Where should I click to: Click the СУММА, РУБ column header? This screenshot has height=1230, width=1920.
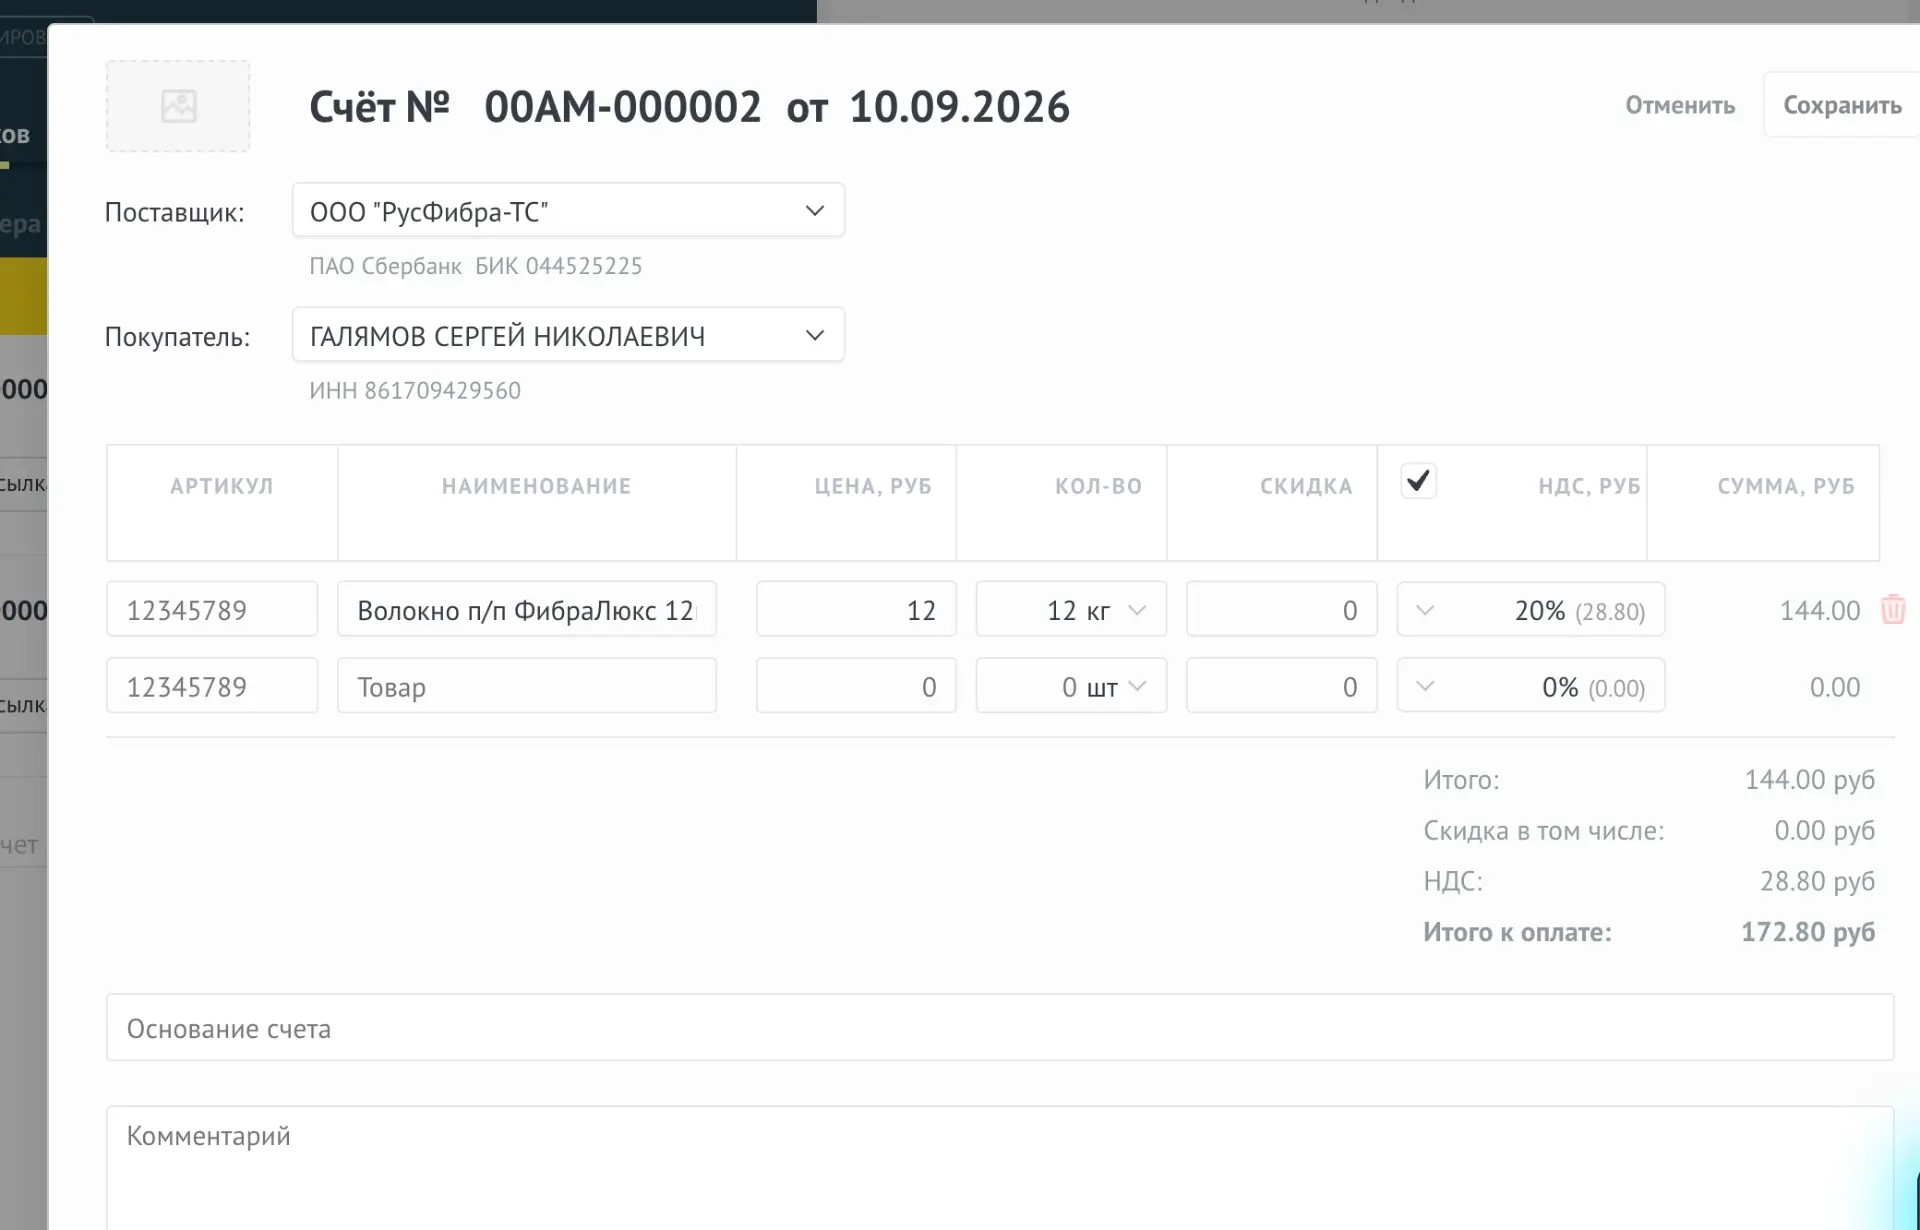coord(1786,486)
